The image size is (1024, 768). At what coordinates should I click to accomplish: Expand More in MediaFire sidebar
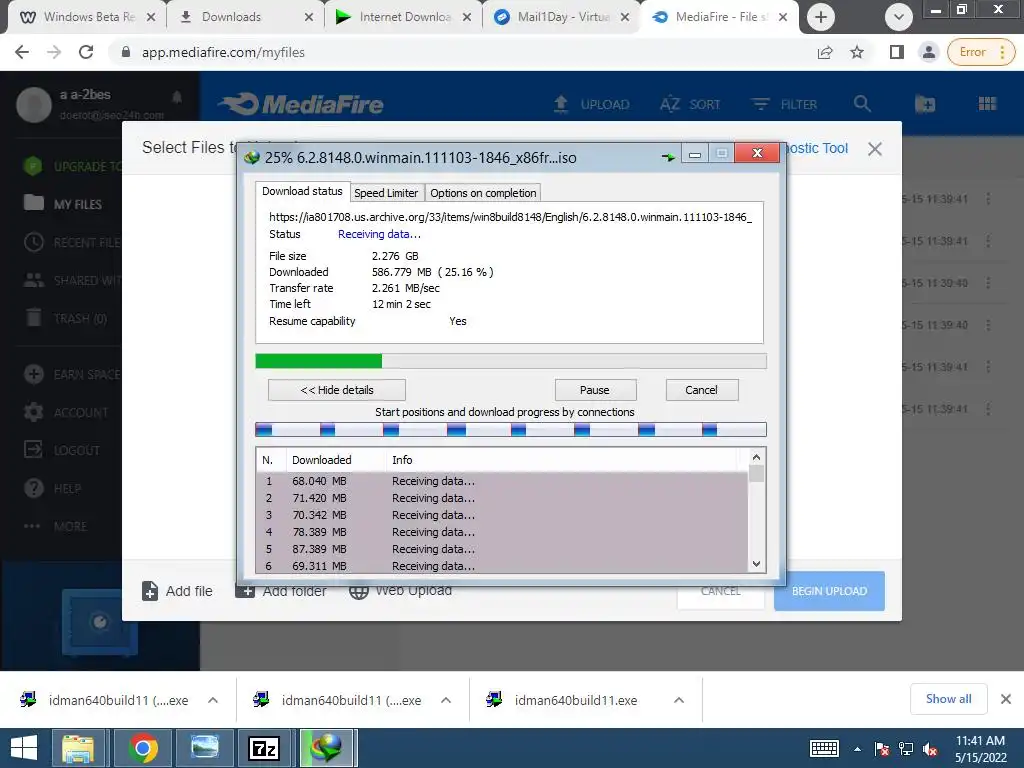pos(55,526)
